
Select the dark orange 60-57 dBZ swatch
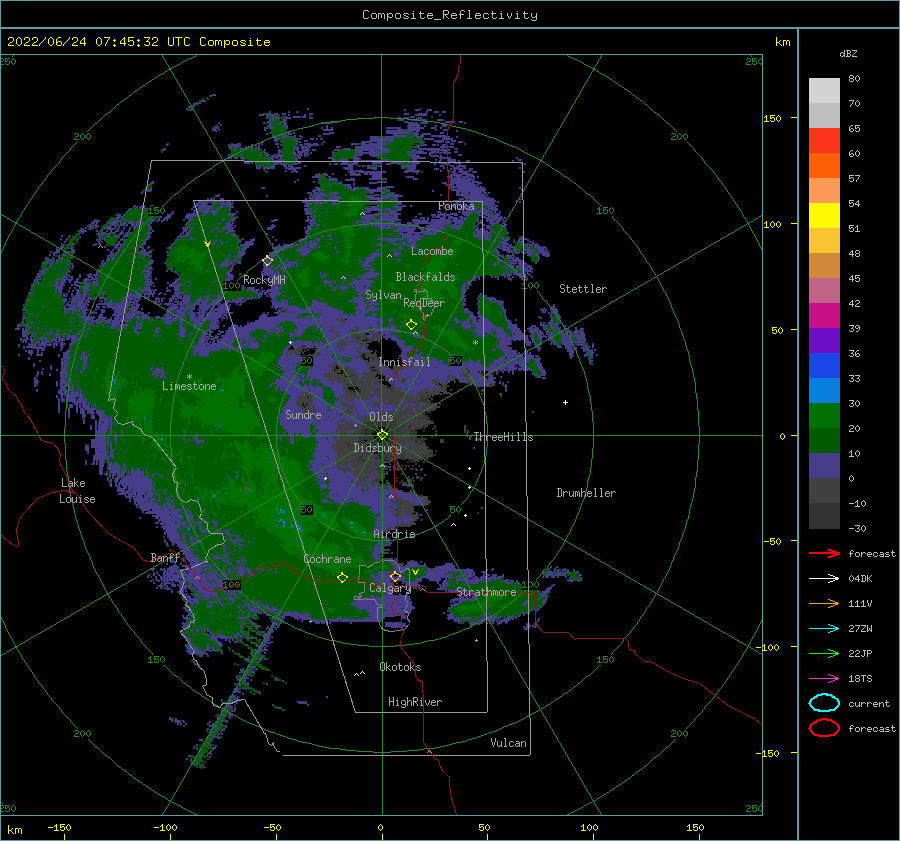tap(824, 166)
